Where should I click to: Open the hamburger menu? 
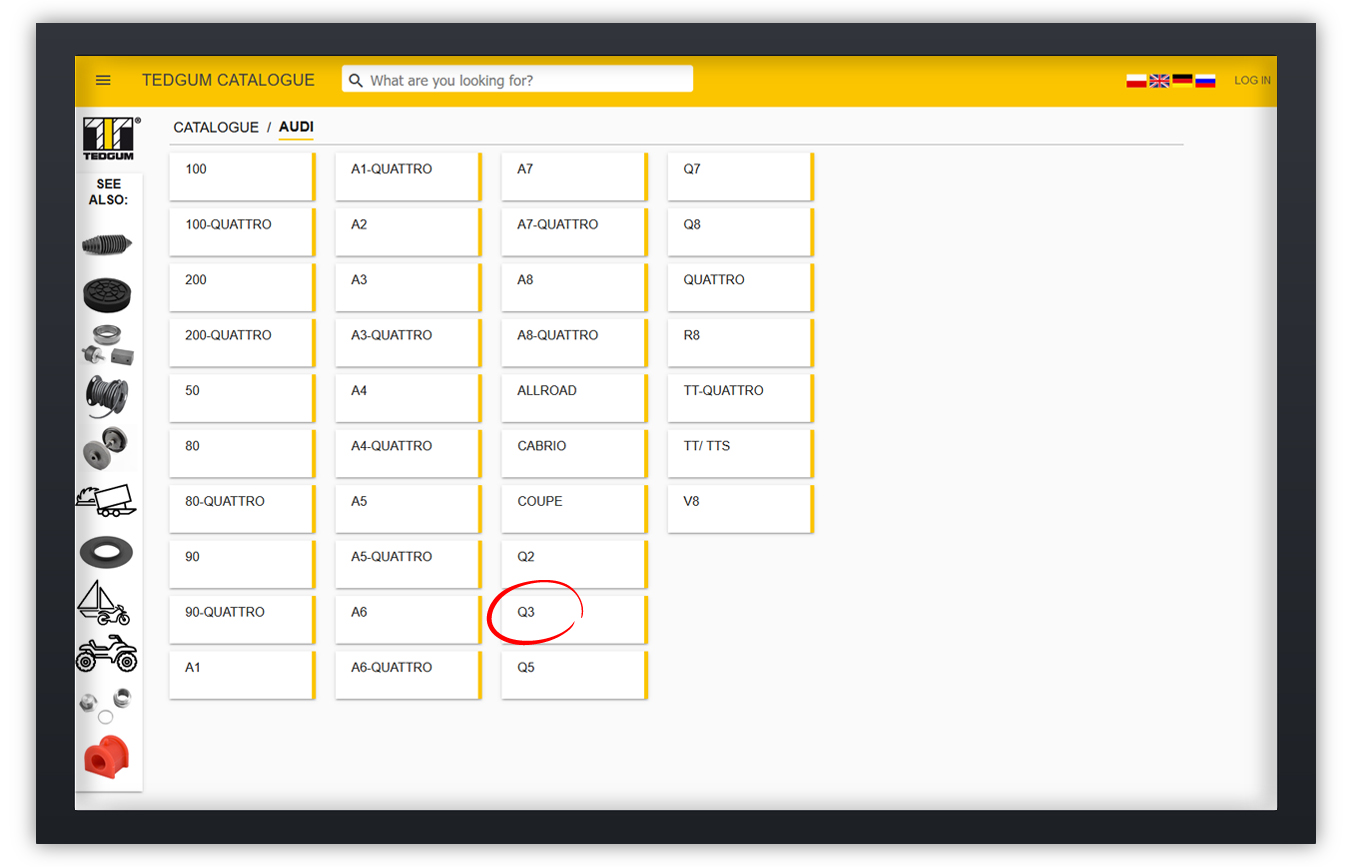point(103,80)
